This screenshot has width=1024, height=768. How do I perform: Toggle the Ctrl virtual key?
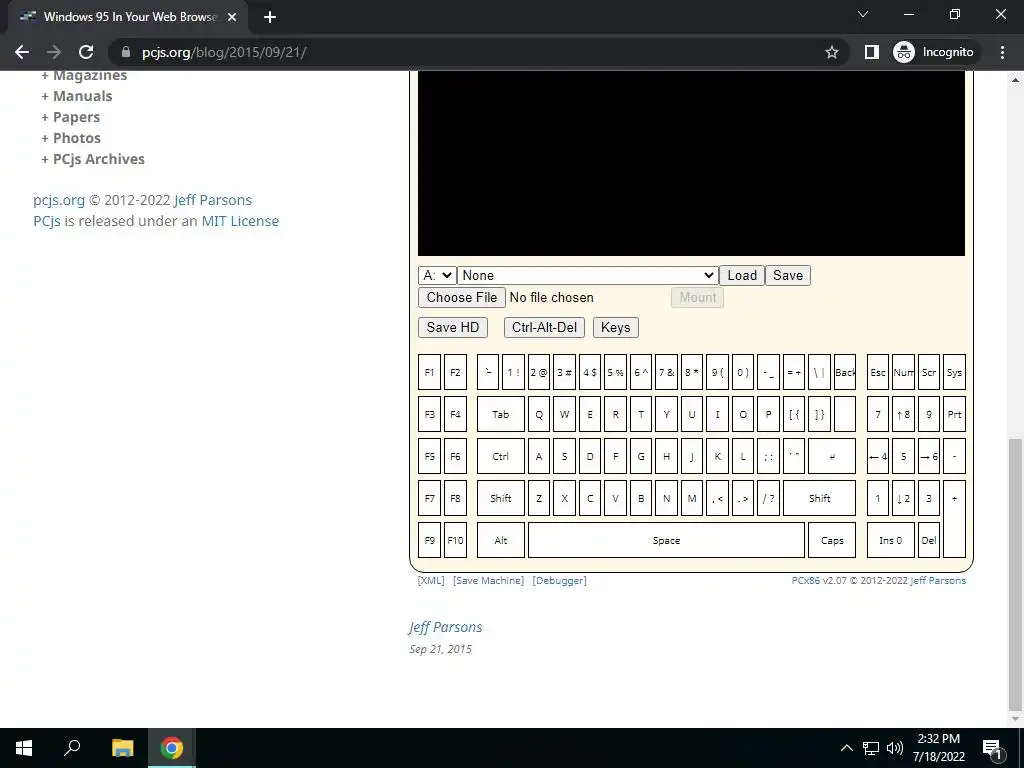coord(501,456)
